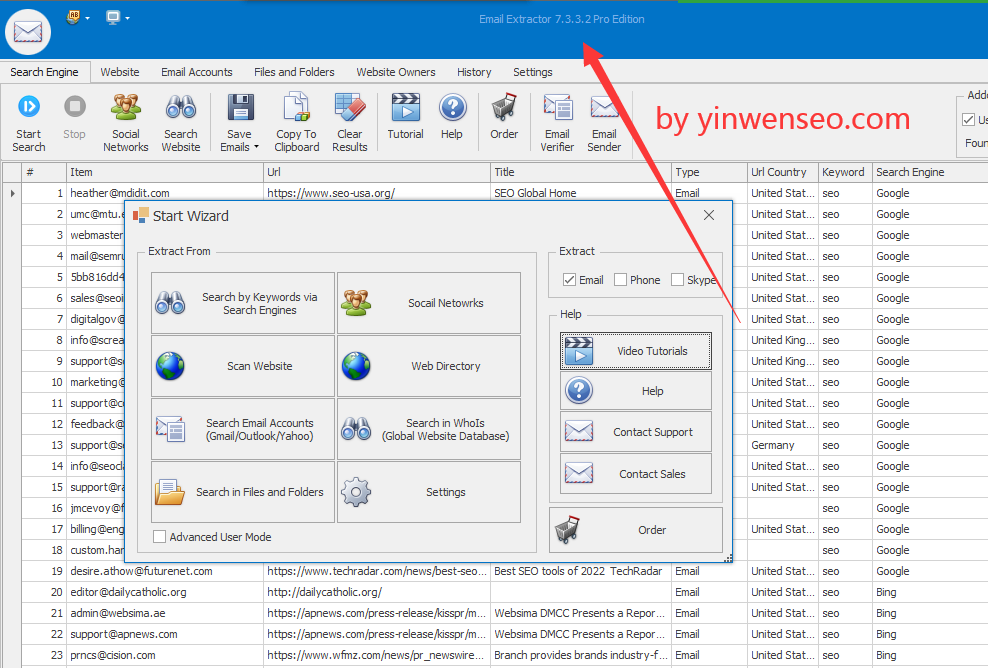
Task: Sort by the Title column header
Action: [581, 172]
